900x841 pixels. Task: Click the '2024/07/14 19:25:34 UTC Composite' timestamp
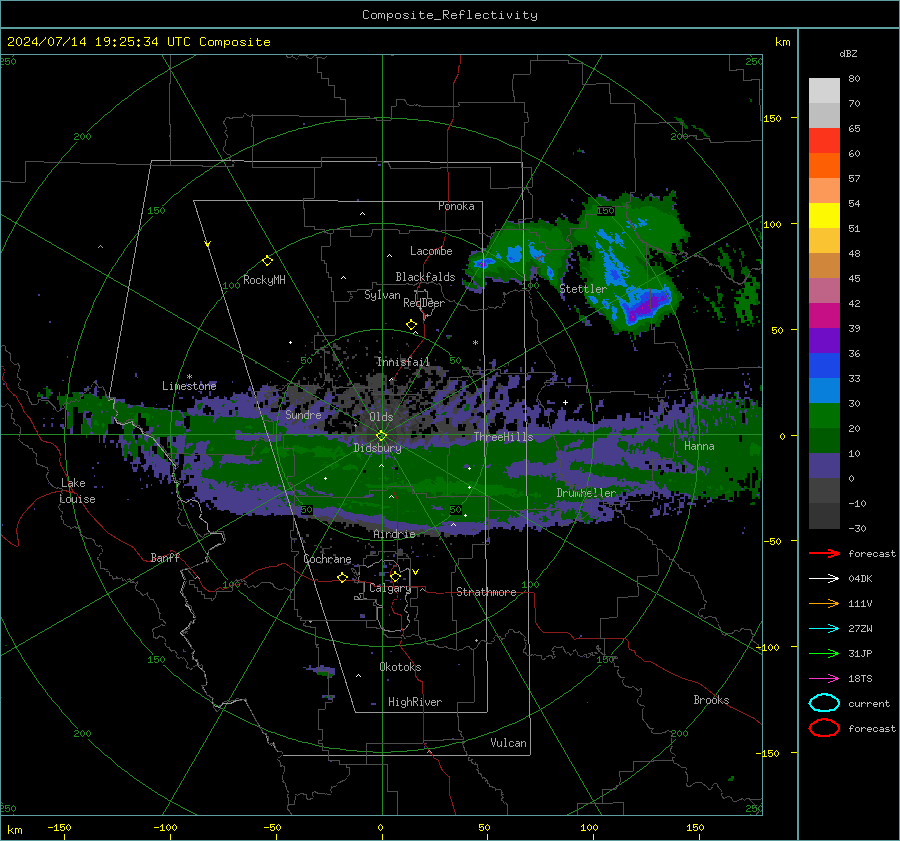(139, 42)
